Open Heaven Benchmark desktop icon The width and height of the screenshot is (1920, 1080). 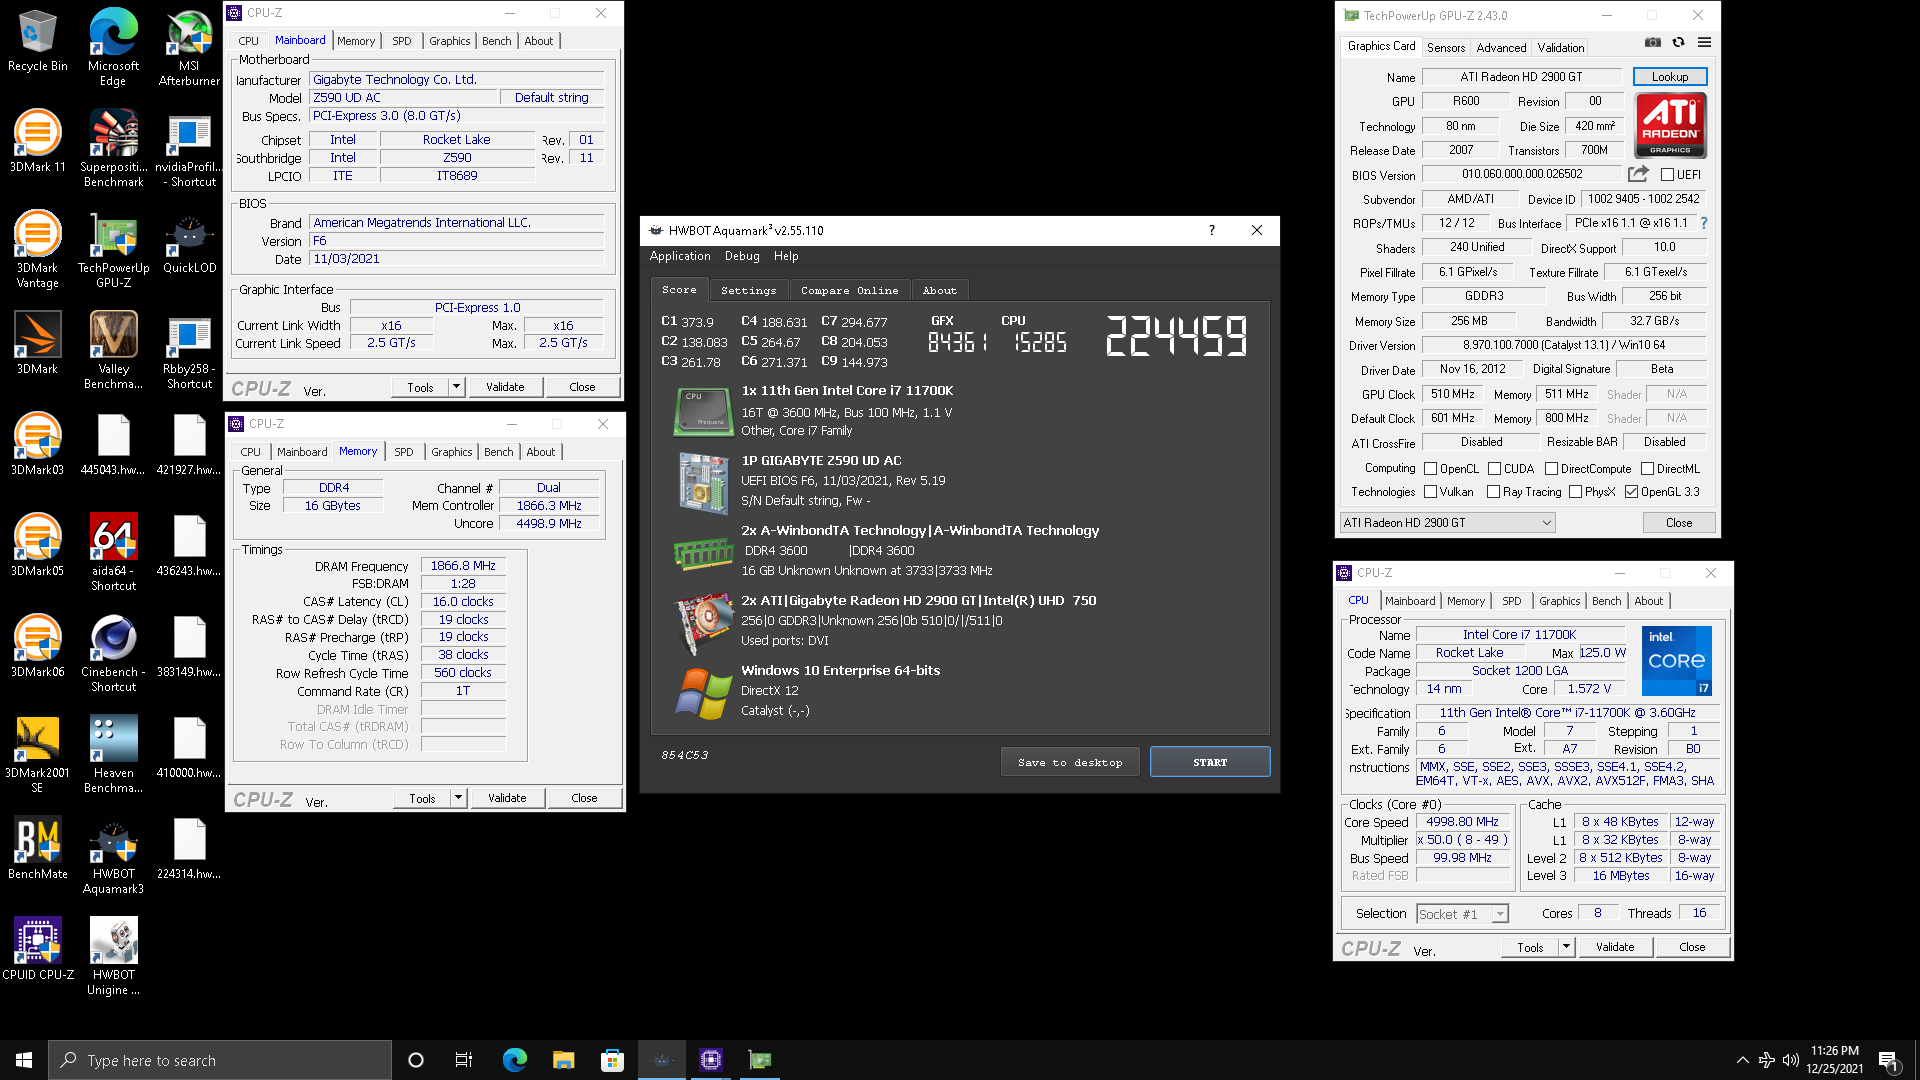[113, 755]
